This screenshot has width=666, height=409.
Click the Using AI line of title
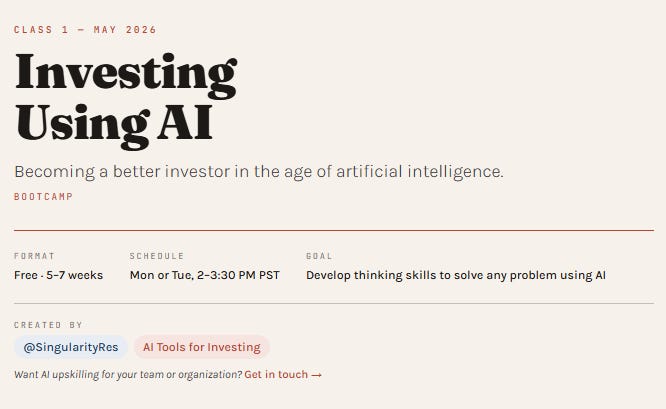pos(113,127)
